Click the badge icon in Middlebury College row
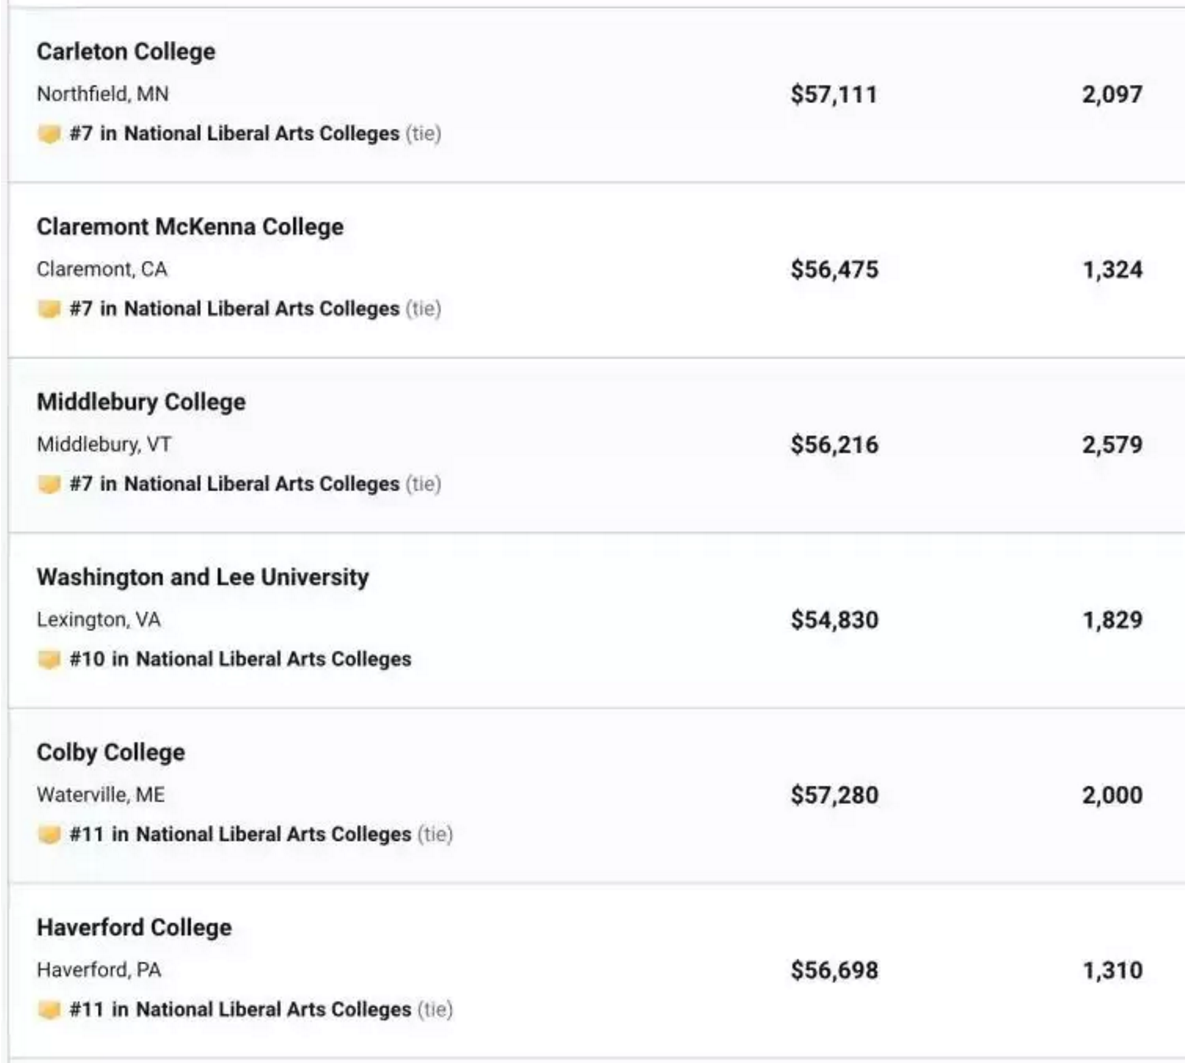This screenshot has width=1193, height=1063. click(x=49, y=484)
